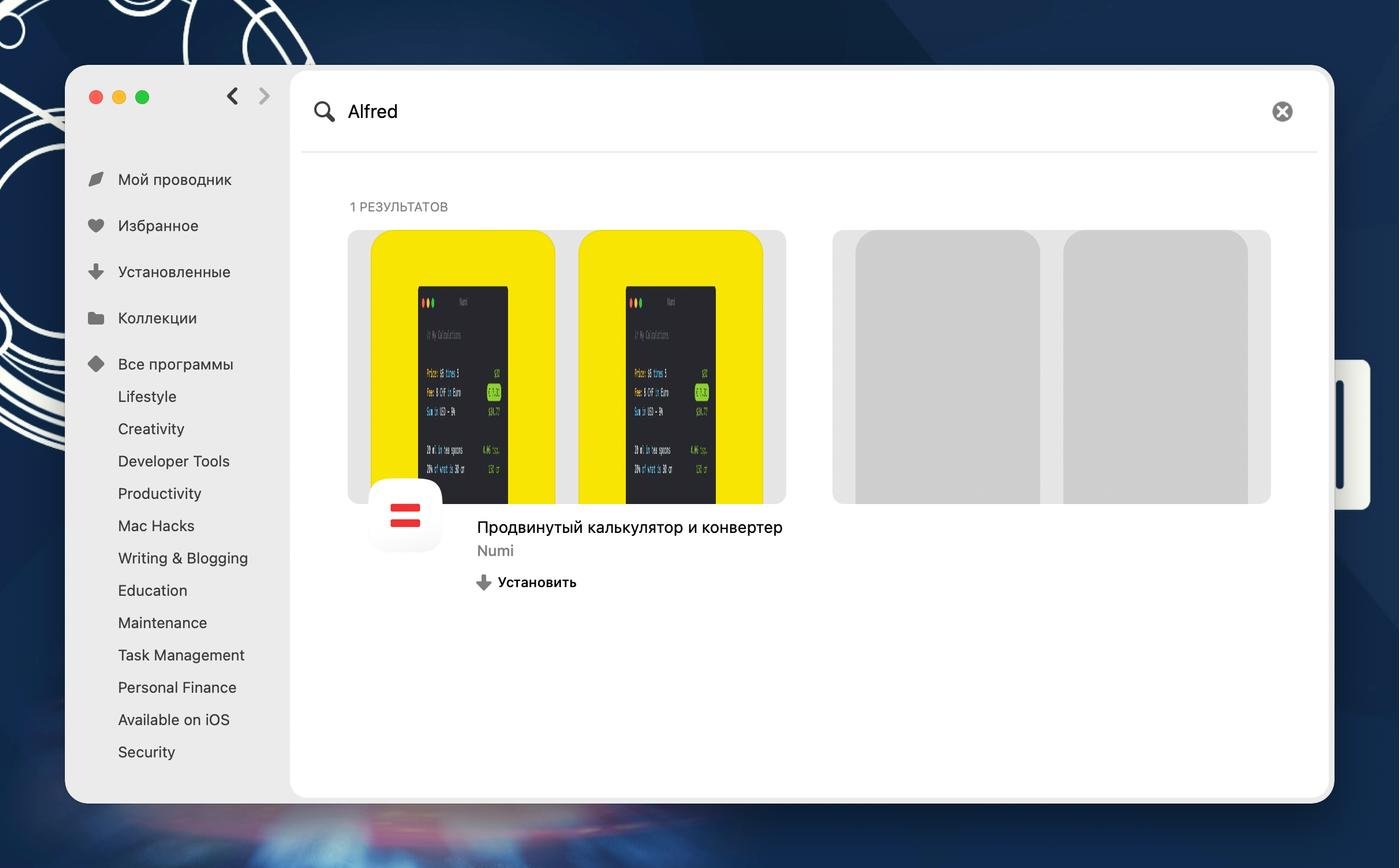Screen dimensions: 1400x868
Task: Select Все программы in the sidebar
Action: click(175, 364)
